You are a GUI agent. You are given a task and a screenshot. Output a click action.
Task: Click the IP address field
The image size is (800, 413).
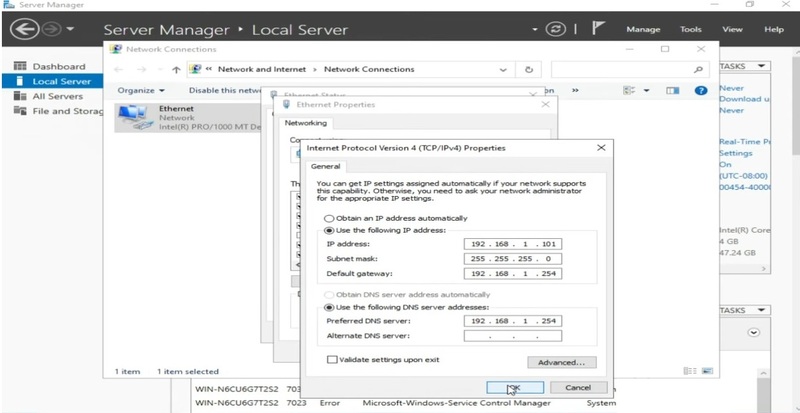point(513,244)
